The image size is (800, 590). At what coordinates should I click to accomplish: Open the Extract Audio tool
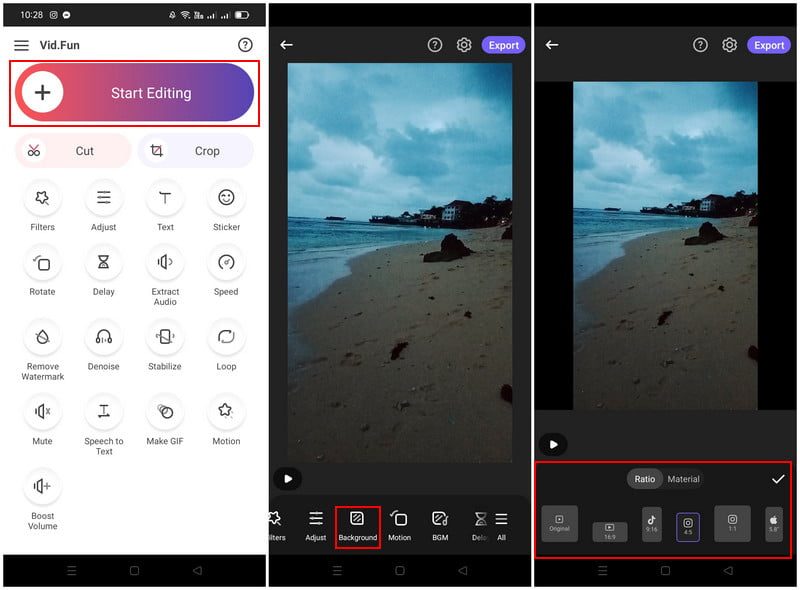[165, 262]
